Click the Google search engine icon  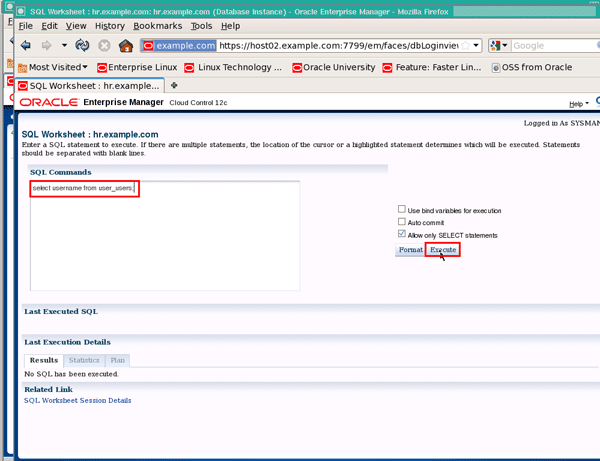coord(495,46)
